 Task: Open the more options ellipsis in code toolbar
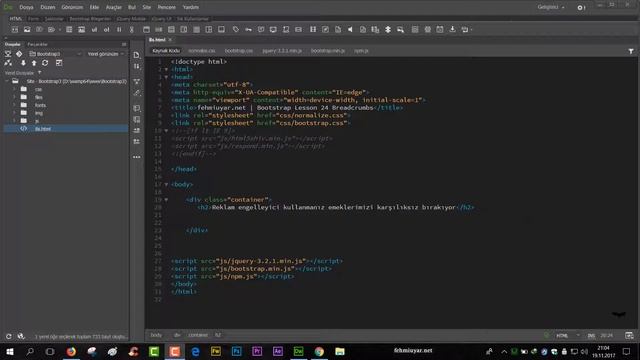tap(136, 157)
